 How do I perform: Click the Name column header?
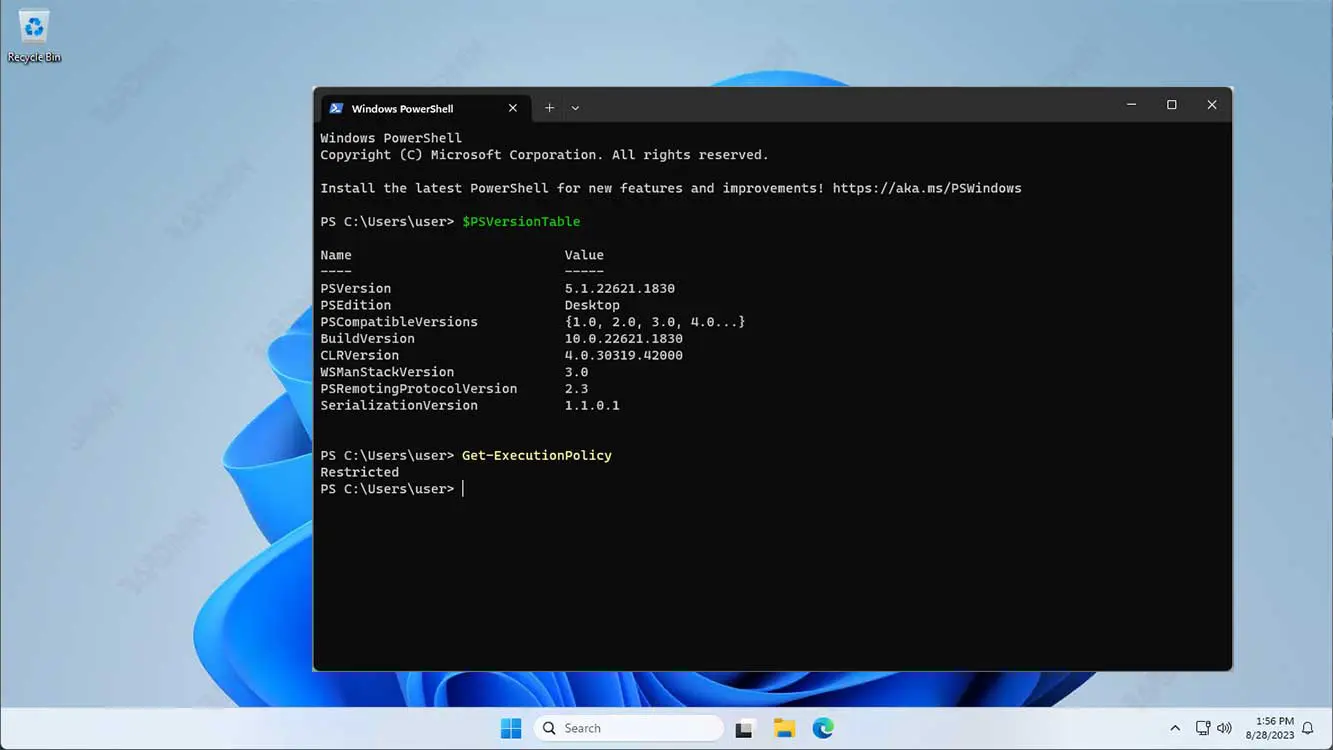click(336, 255)
